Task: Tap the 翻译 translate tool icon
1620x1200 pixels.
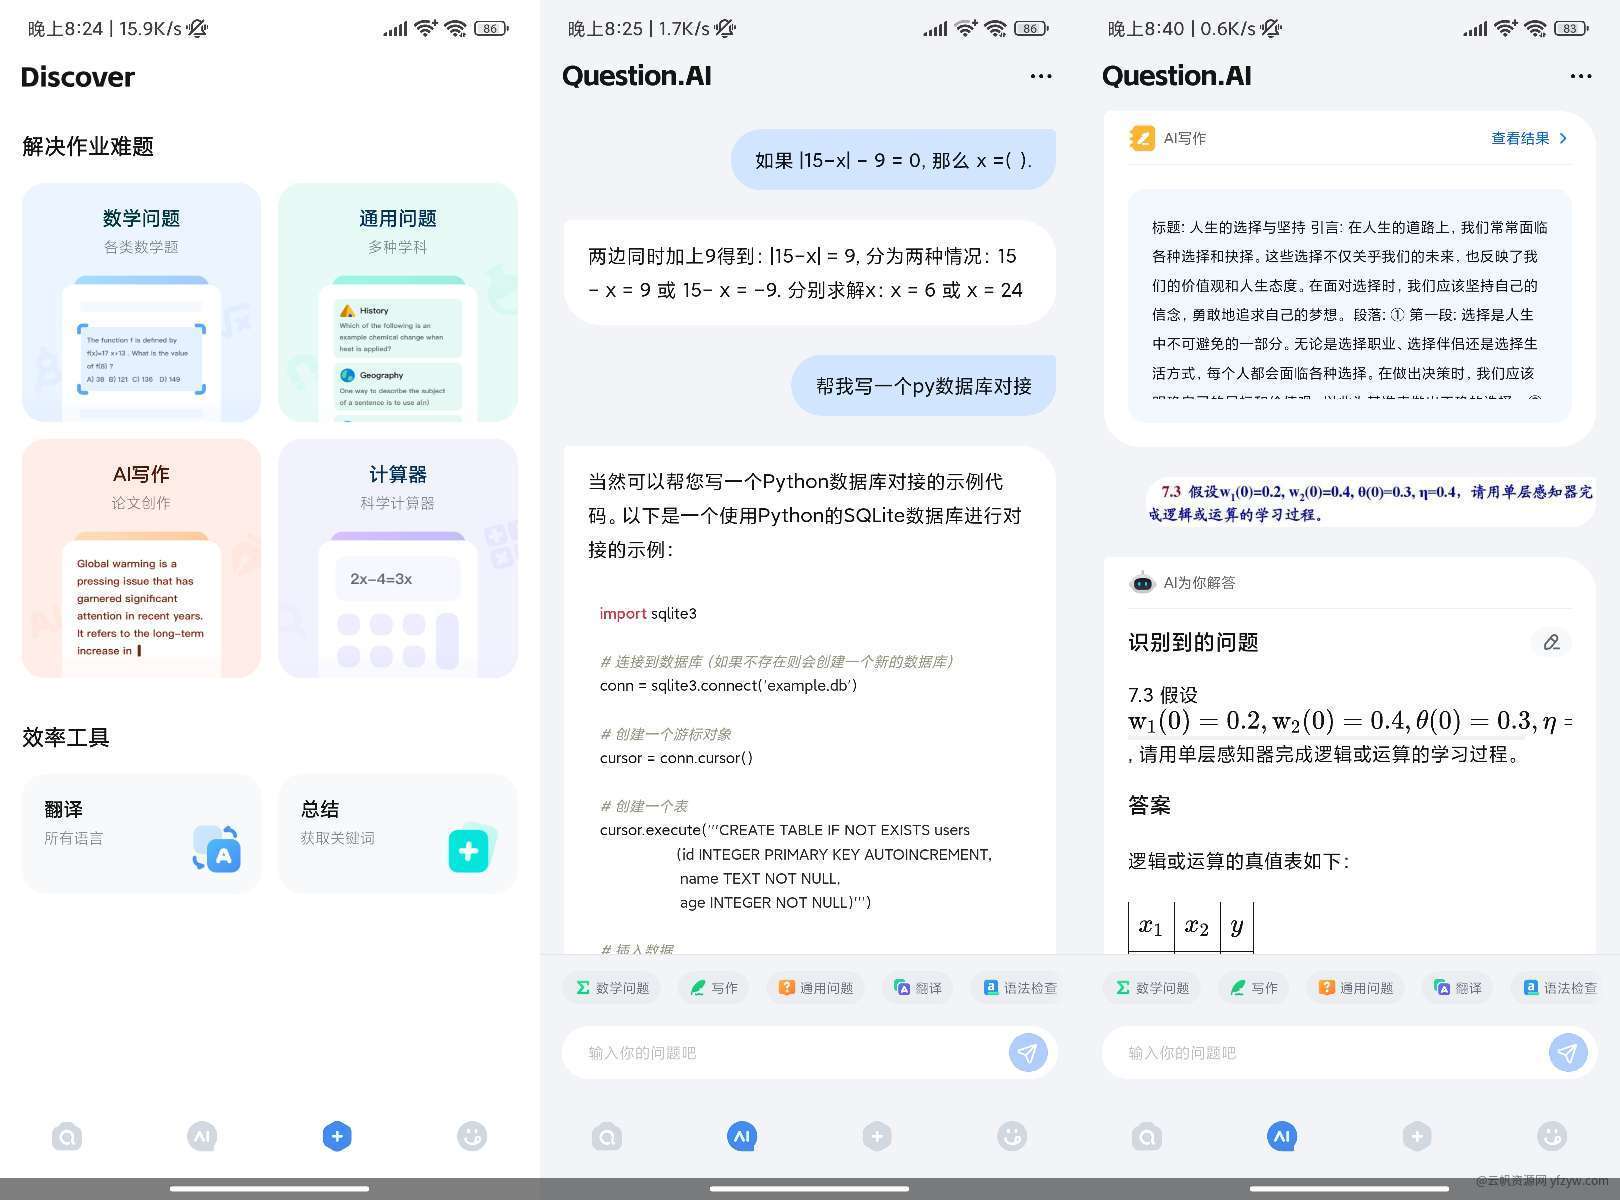Action: pyautogui.click(x=217, y=850)
